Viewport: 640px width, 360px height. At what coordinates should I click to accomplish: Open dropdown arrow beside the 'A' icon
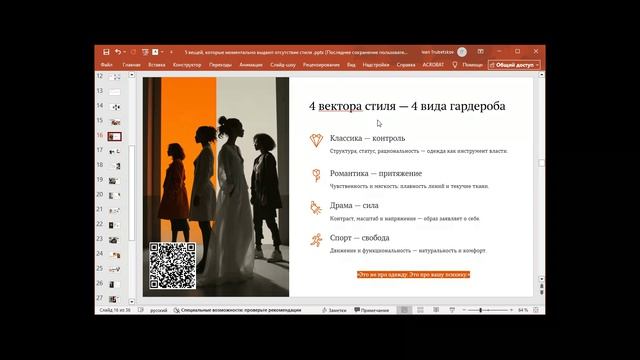(x=162, y=52)
